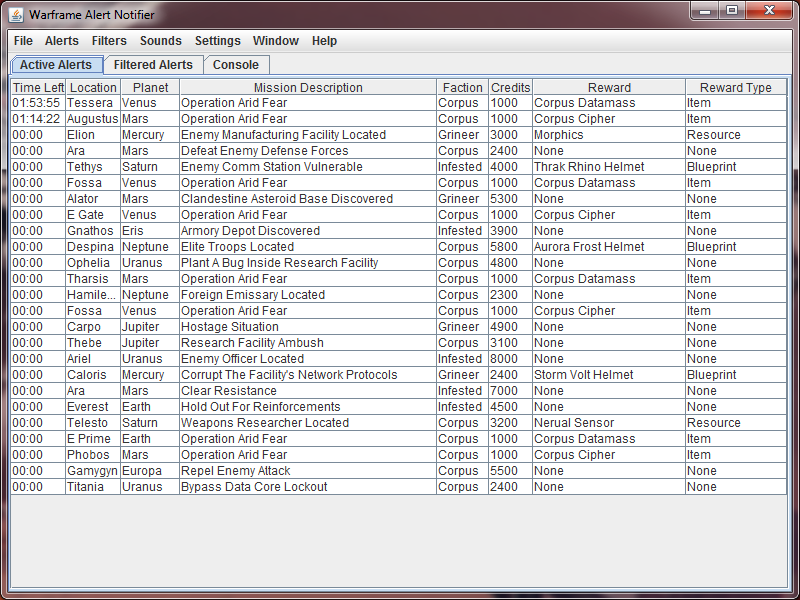The image size is (800, 600).
Task: Open the Help menu
Action: coord(324,41)
